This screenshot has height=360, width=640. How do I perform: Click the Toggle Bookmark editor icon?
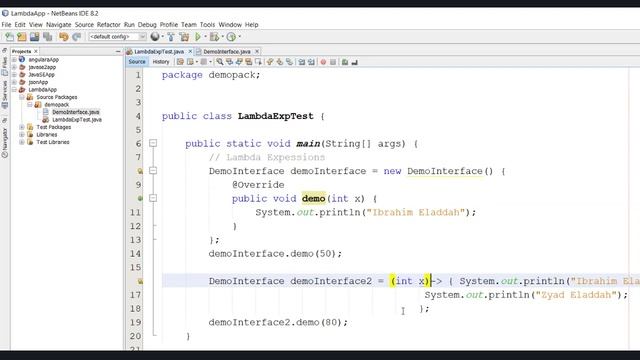(x=289, y=62)
